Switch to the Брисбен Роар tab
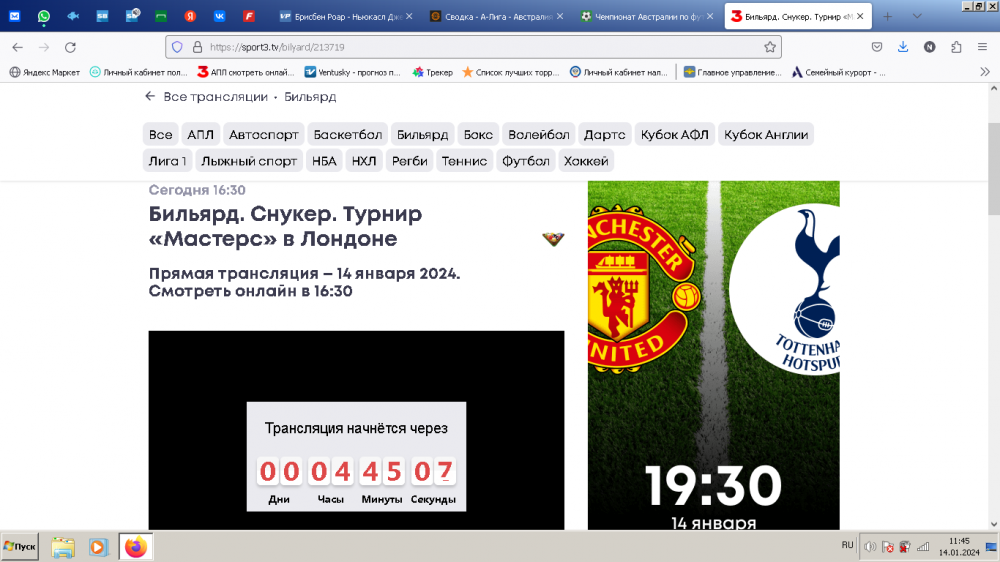The image size is (1000, 562). (345, 17)
